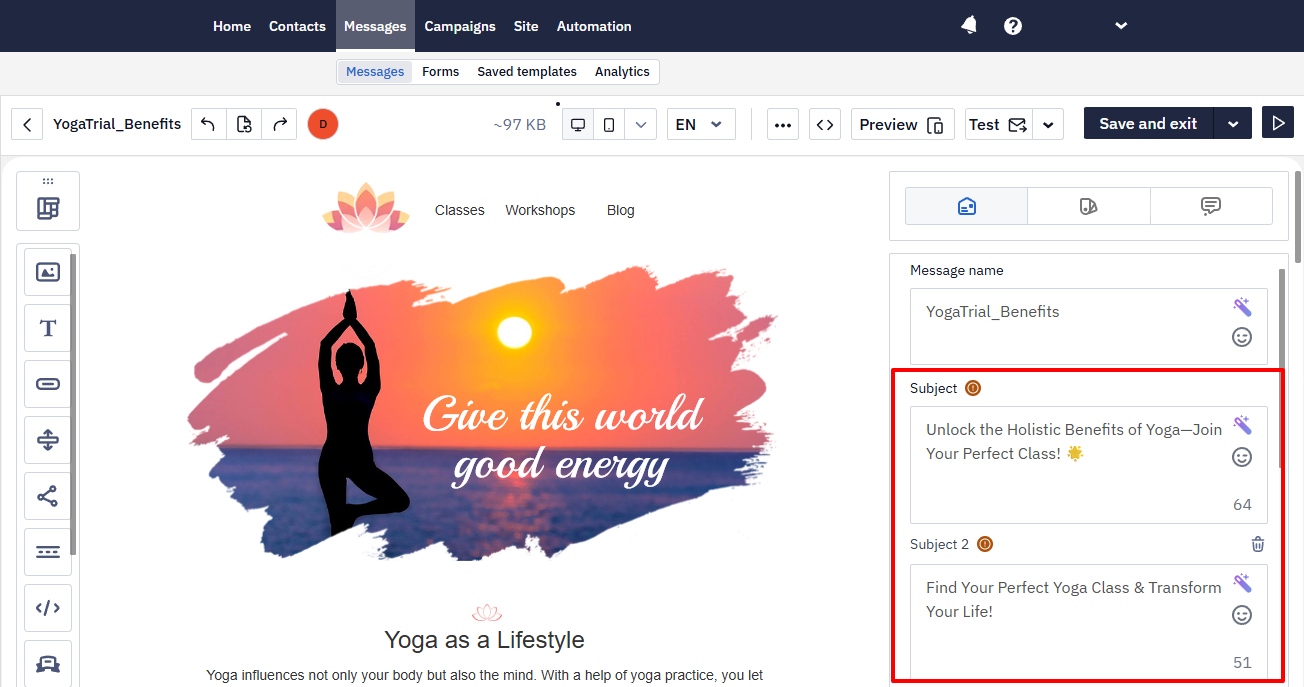
Task: Expand the Save and exit options arrow
Action: pyautogui.click(x=1233, y=124)
